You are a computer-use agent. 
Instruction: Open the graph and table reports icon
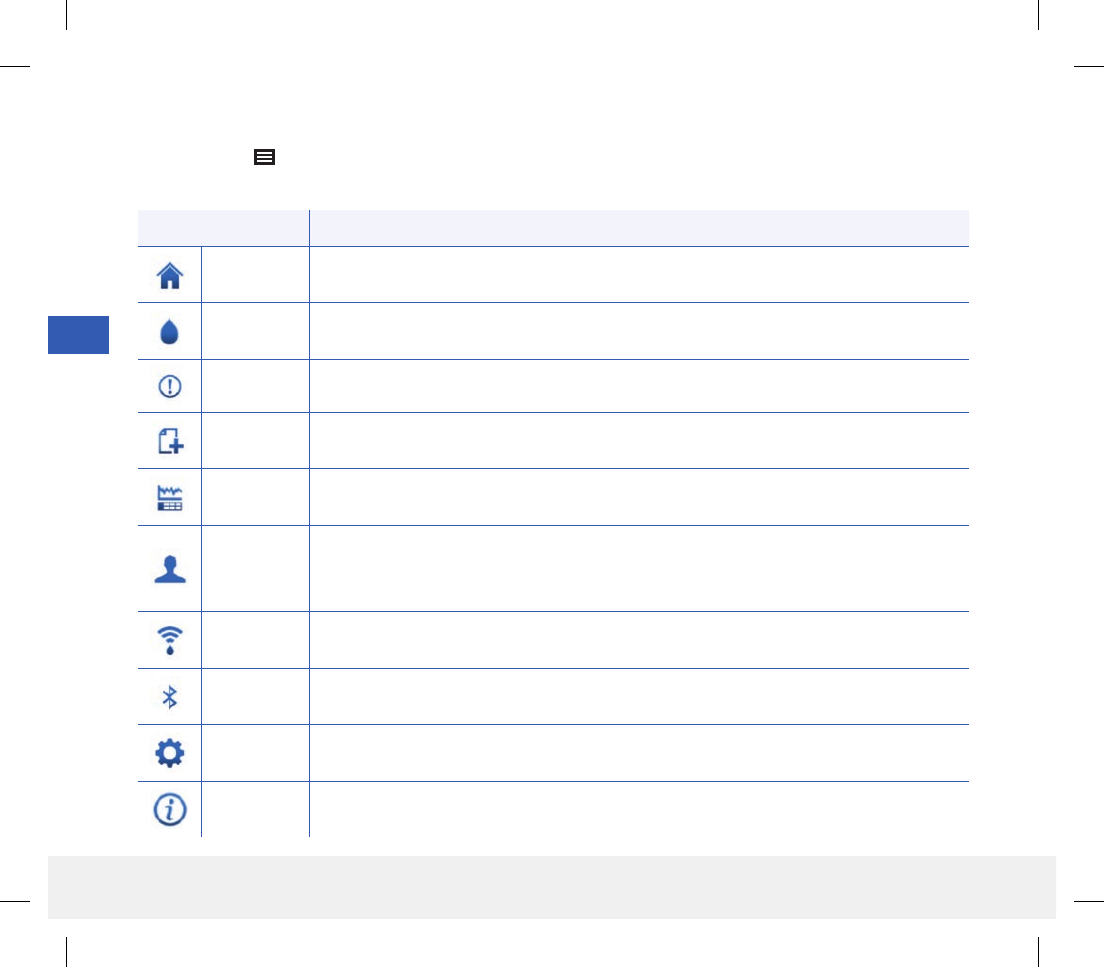pos(170,498)
